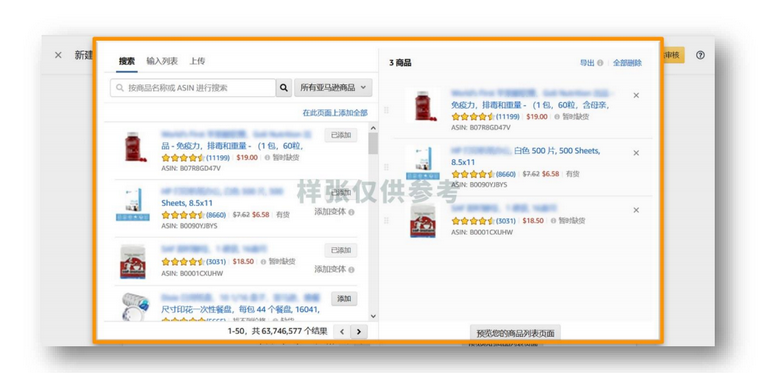Screen dimensions: 760x373
Task: Click 在此页面上添加全部 link
Action: 335,113
